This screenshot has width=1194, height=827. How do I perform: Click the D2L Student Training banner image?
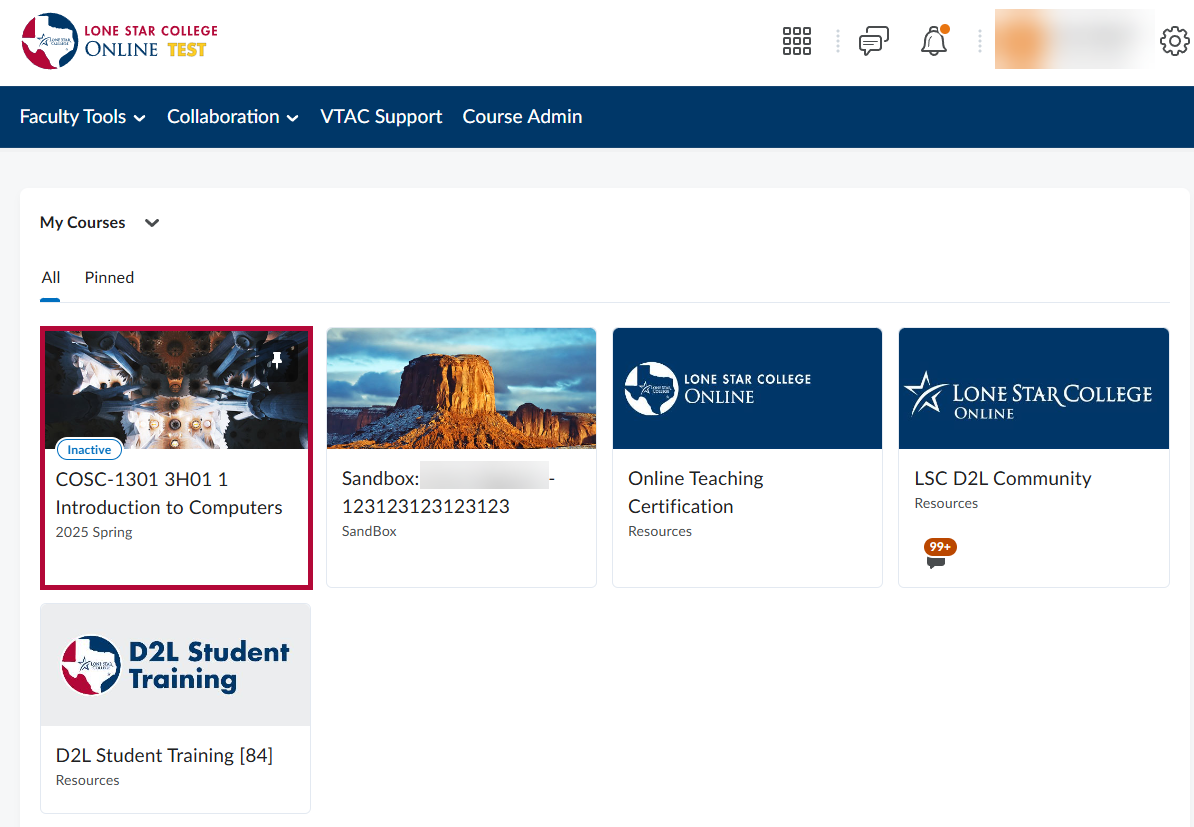175,665
